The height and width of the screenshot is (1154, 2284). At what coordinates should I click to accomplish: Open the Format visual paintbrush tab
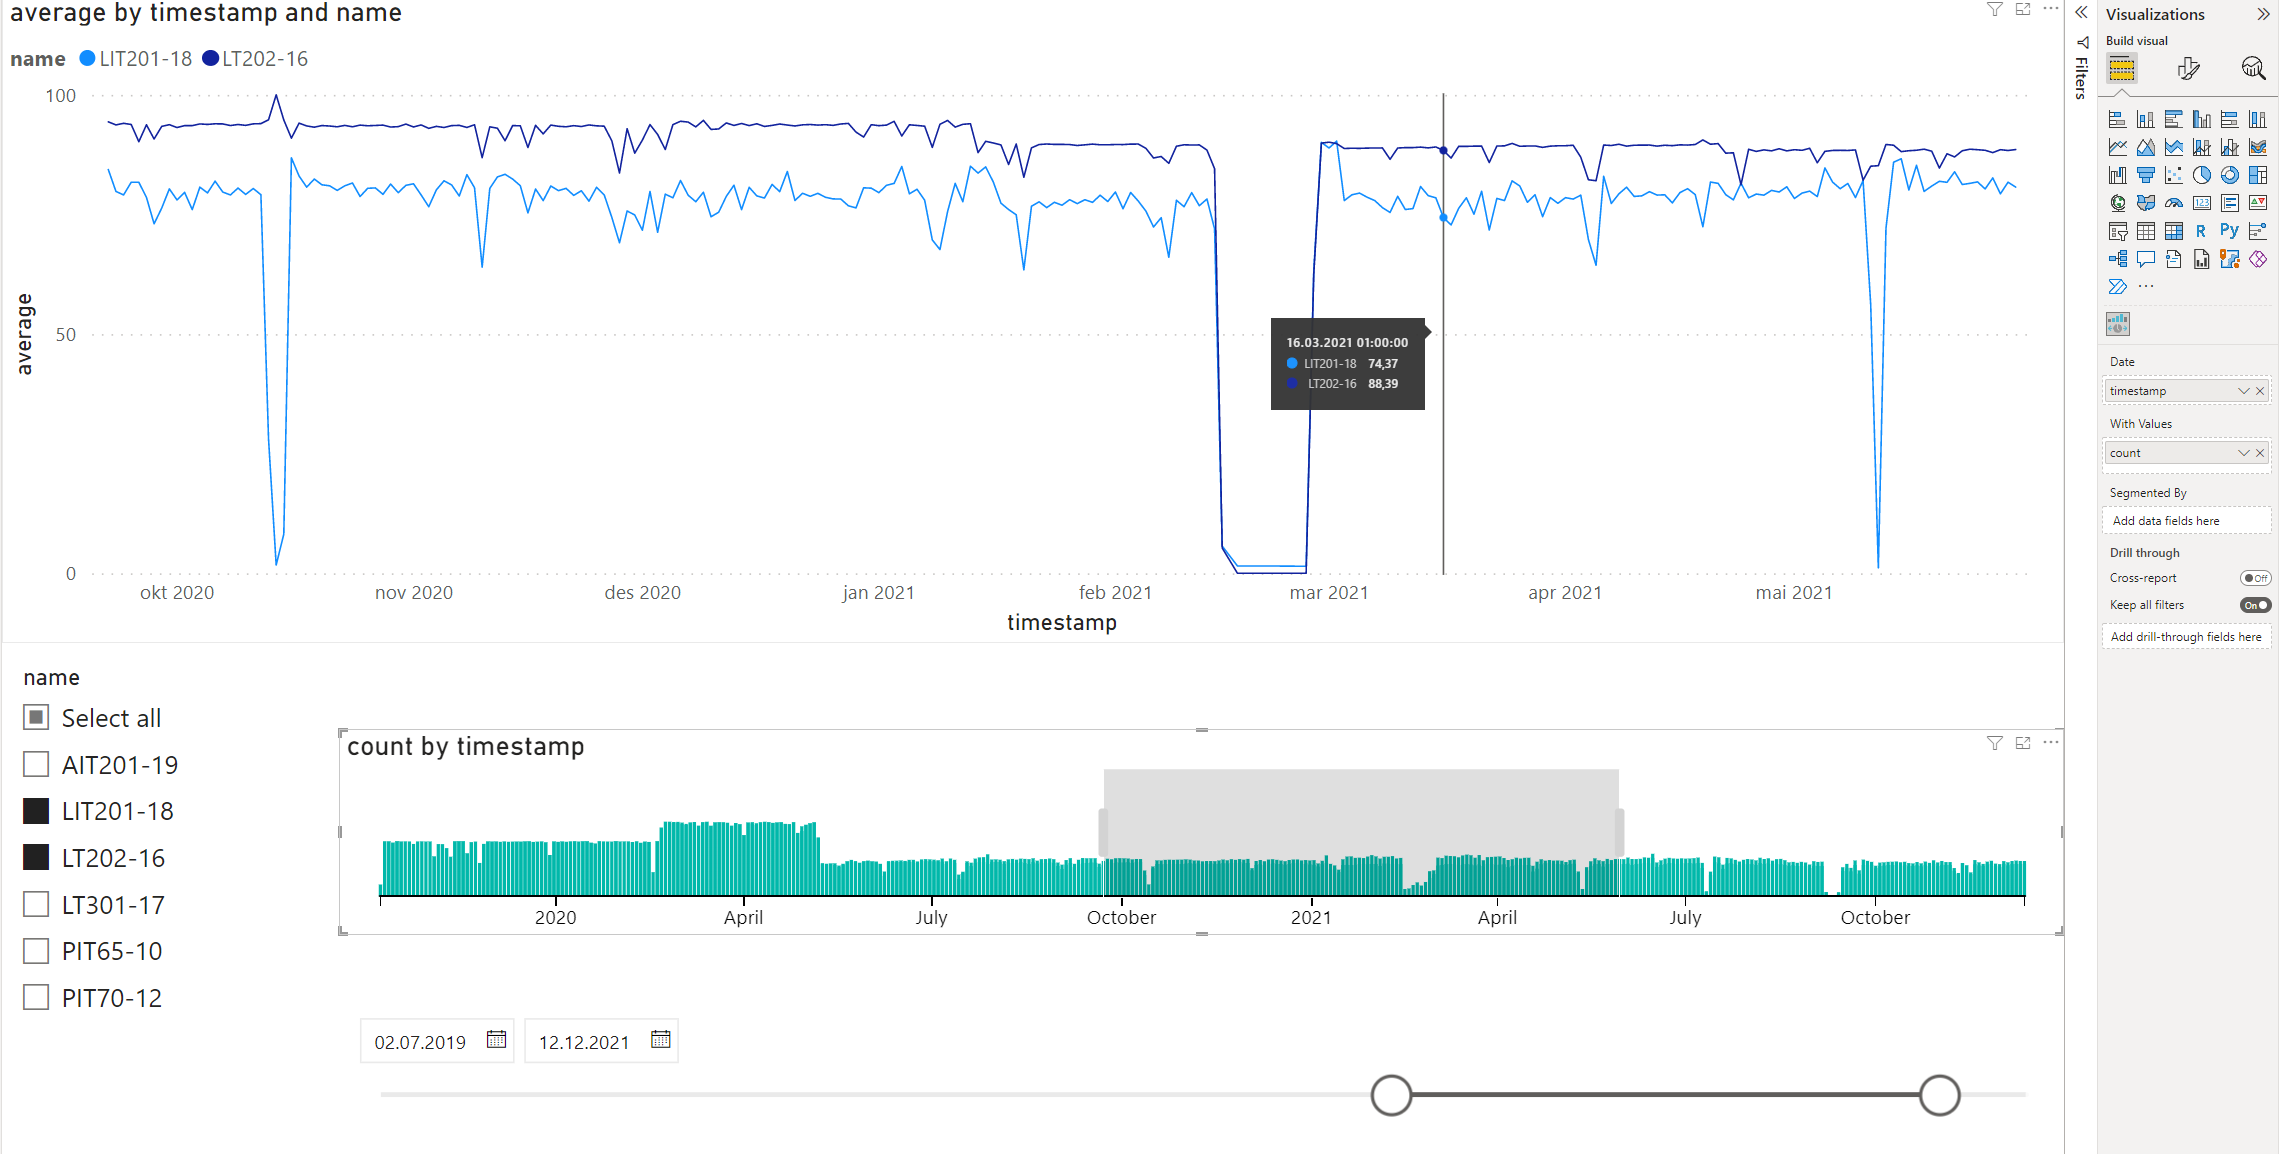[2188, 68]
